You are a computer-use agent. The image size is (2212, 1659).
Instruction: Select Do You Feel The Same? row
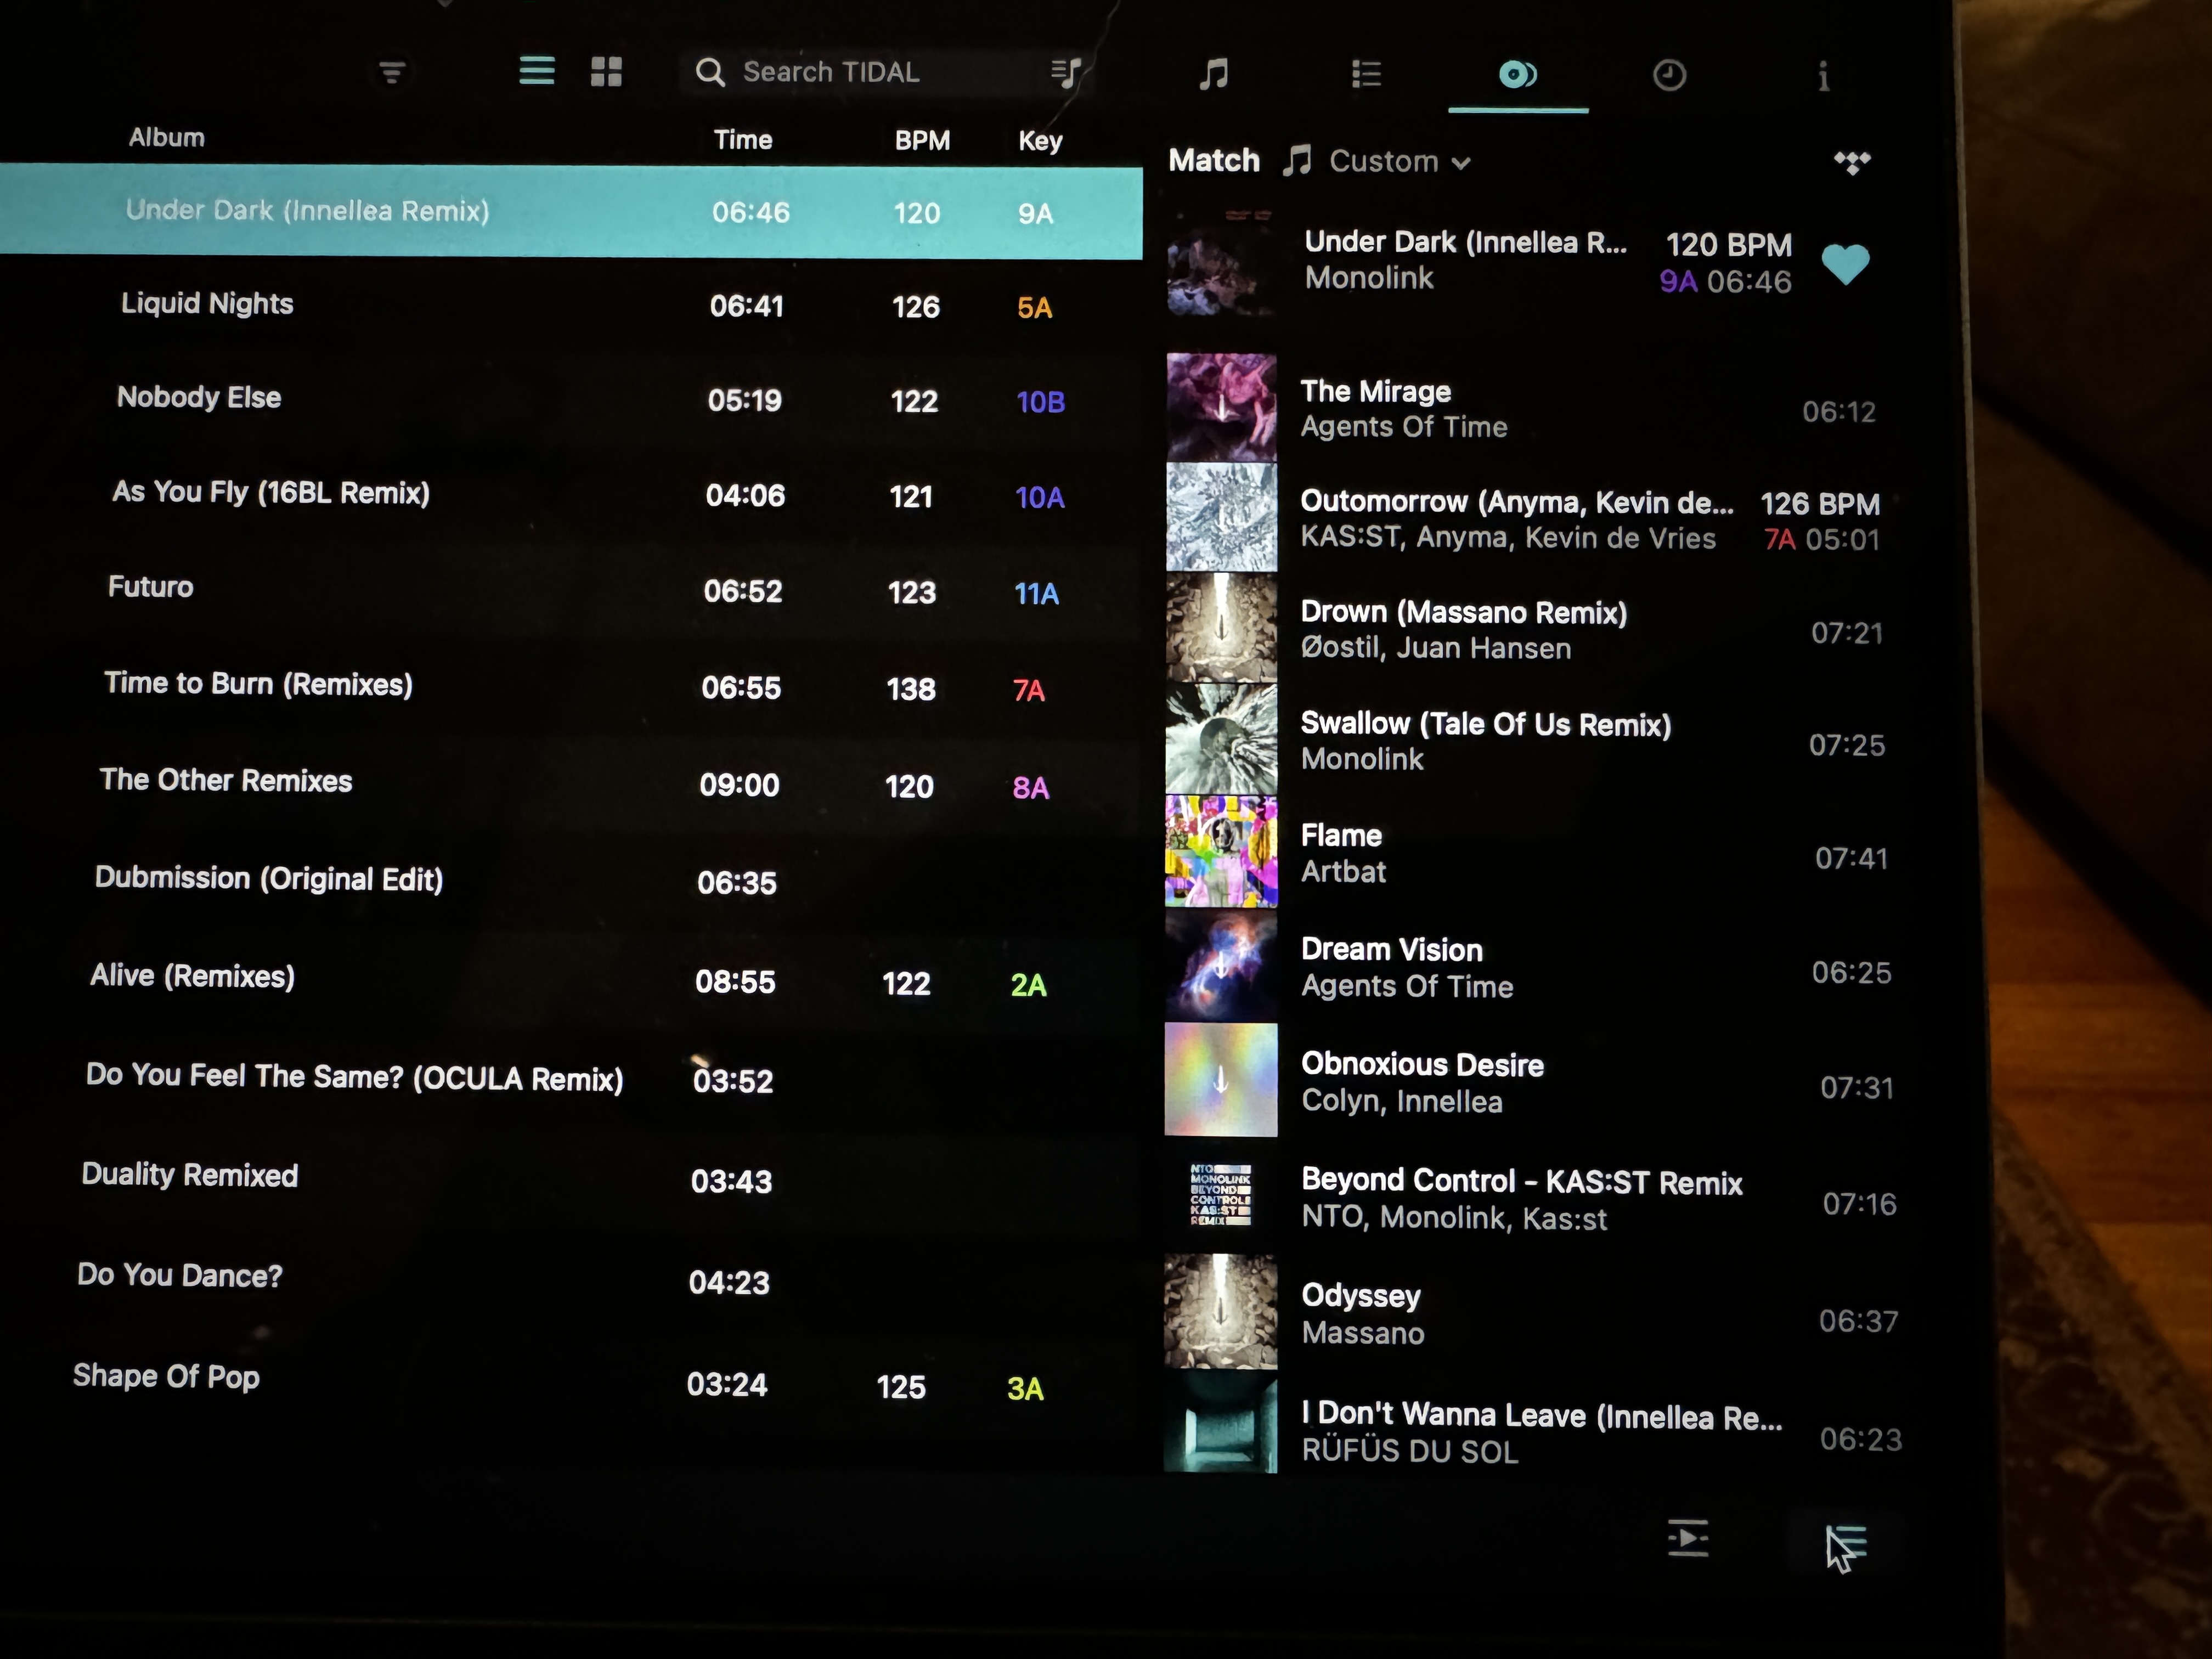click(x=570, y=1079)
